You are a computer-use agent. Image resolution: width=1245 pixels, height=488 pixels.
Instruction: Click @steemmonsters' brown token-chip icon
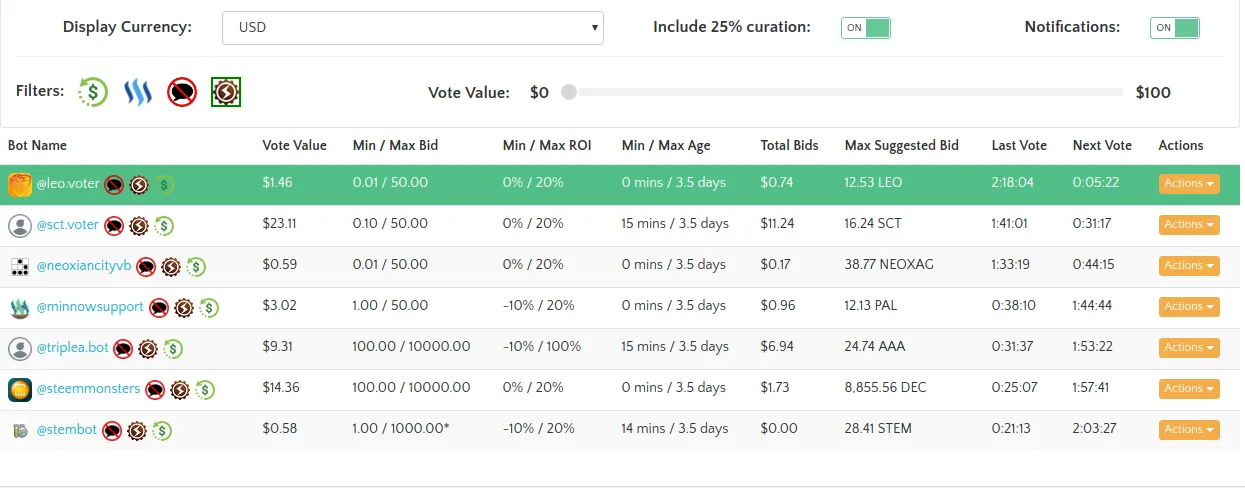coord(180,389)
